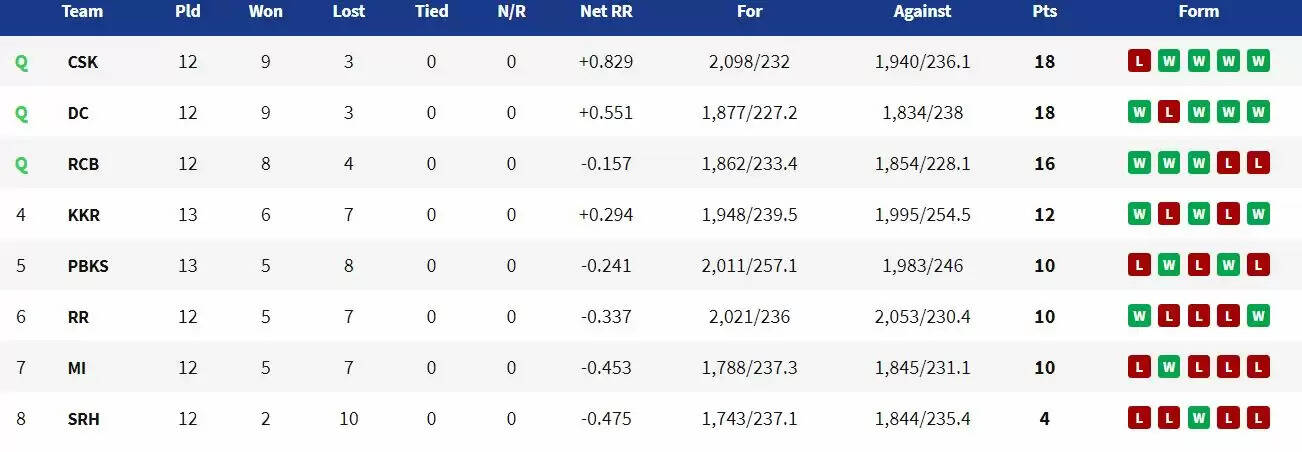Click the Against column header
Viewport: 1302px width, 452px height.
[922, 12]
